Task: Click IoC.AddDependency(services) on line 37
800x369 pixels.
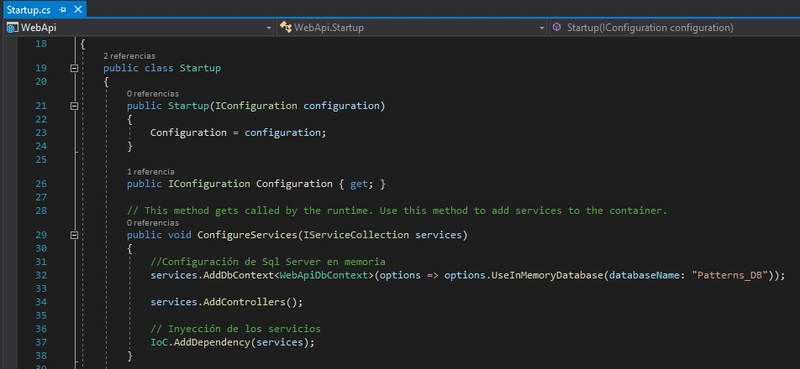Action: pyautogui.click(x=232, y=342)
